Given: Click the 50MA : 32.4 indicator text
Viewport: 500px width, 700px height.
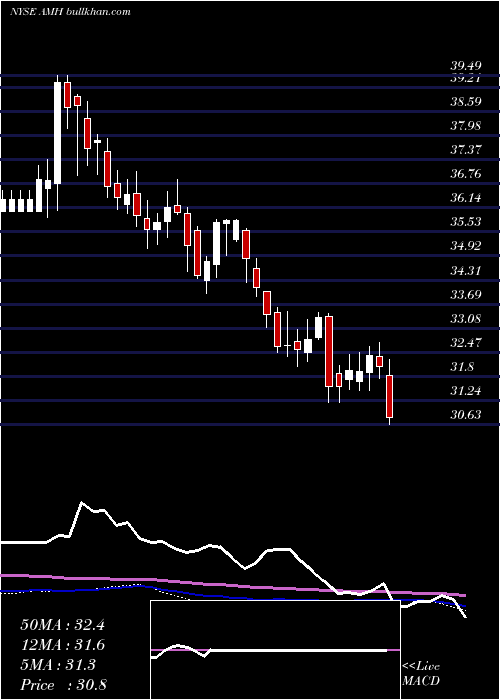Looking at the screenshot, I should coord(62,625).
